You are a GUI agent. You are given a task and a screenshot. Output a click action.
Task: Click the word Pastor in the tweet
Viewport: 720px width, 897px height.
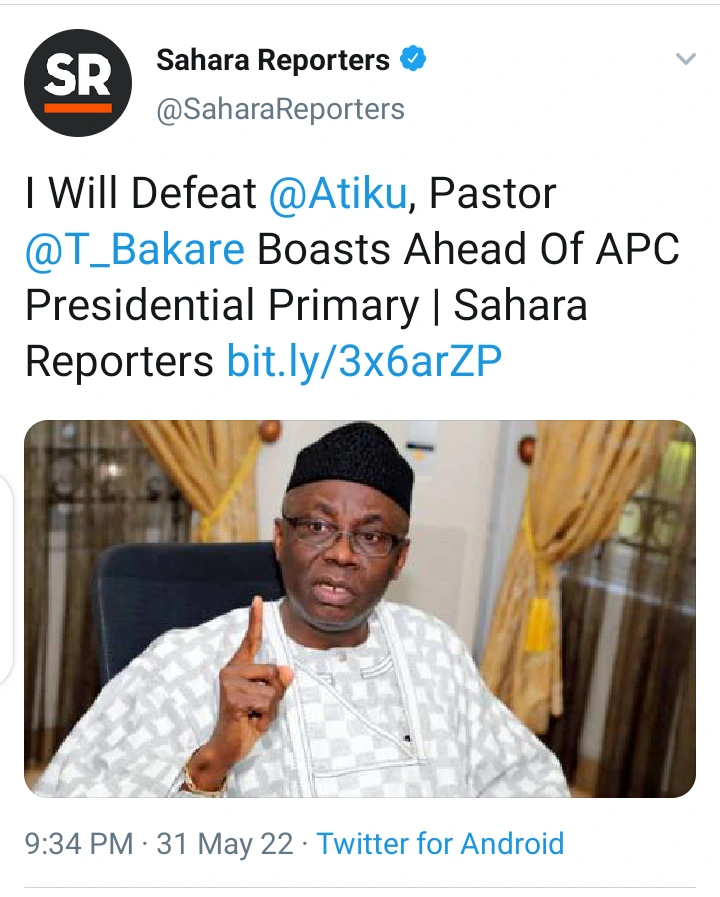(492, 194)
